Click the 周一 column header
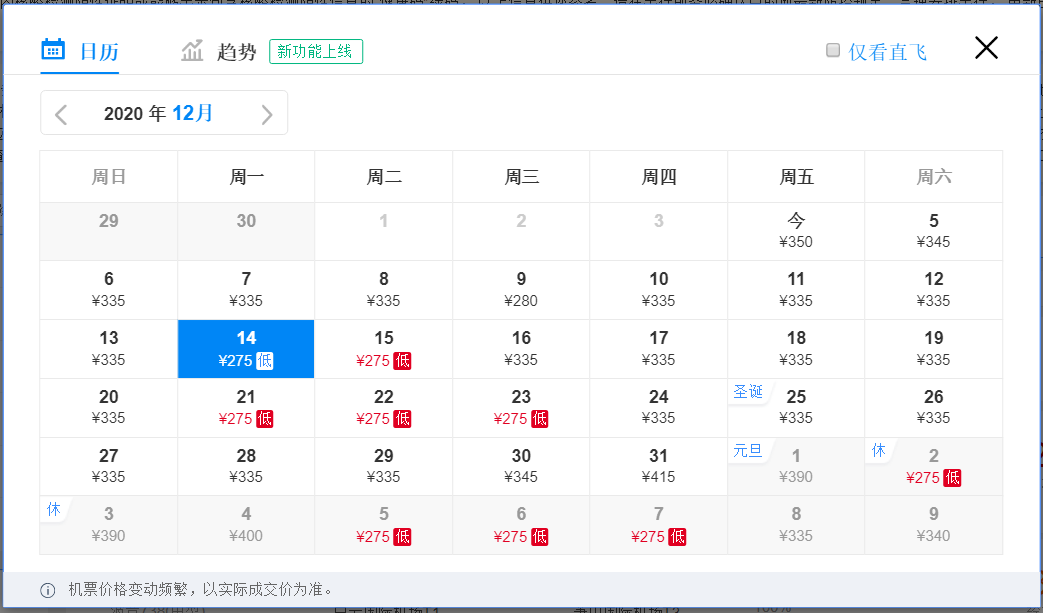1043x613 pixels. pyautogui.click(x=246, y=177)
